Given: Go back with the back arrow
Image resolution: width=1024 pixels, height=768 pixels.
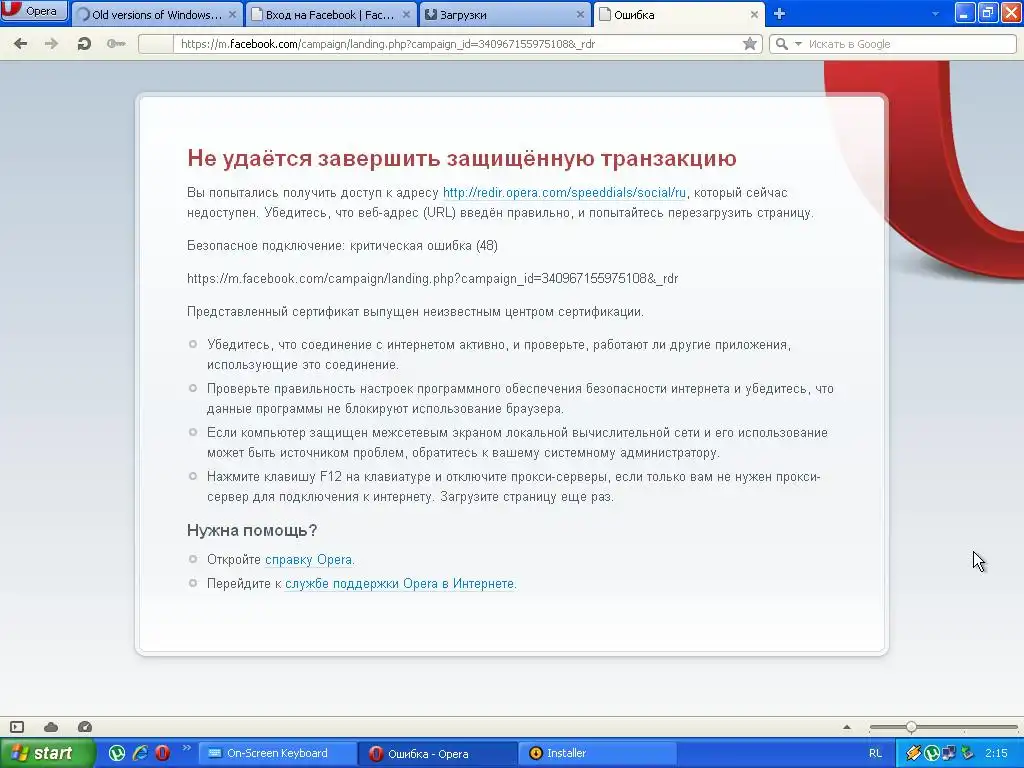Looking at the screenshot, I should (20, 44).
